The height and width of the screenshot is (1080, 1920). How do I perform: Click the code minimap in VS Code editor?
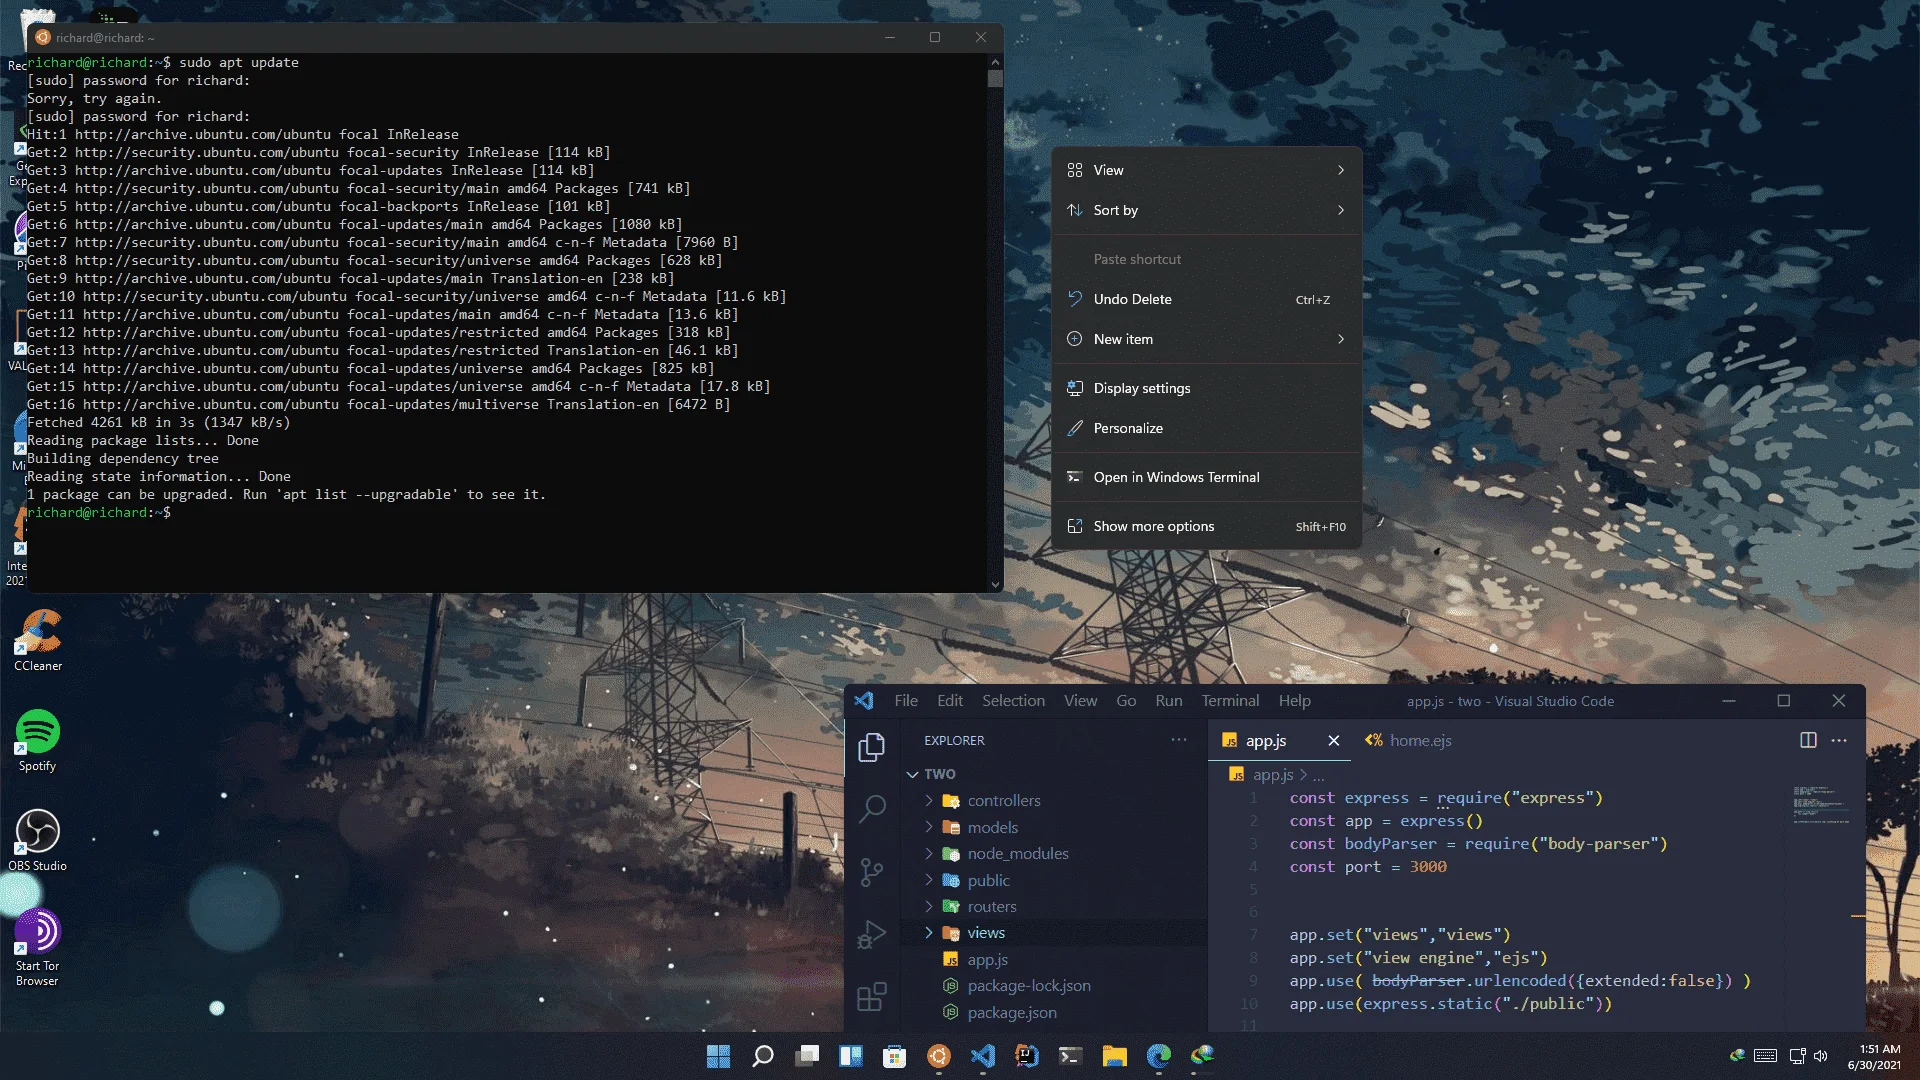1820,805
